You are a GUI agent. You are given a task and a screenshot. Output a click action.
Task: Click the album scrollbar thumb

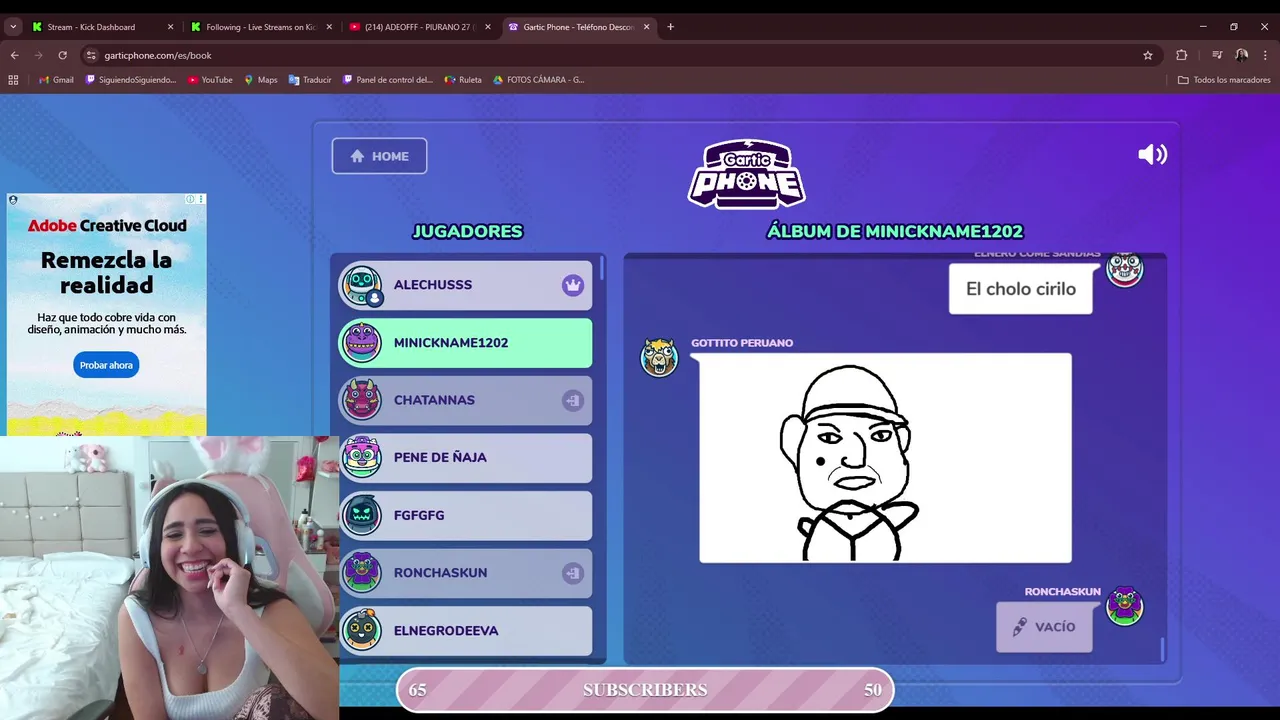pyautogui.click(x=1162, y=649)
